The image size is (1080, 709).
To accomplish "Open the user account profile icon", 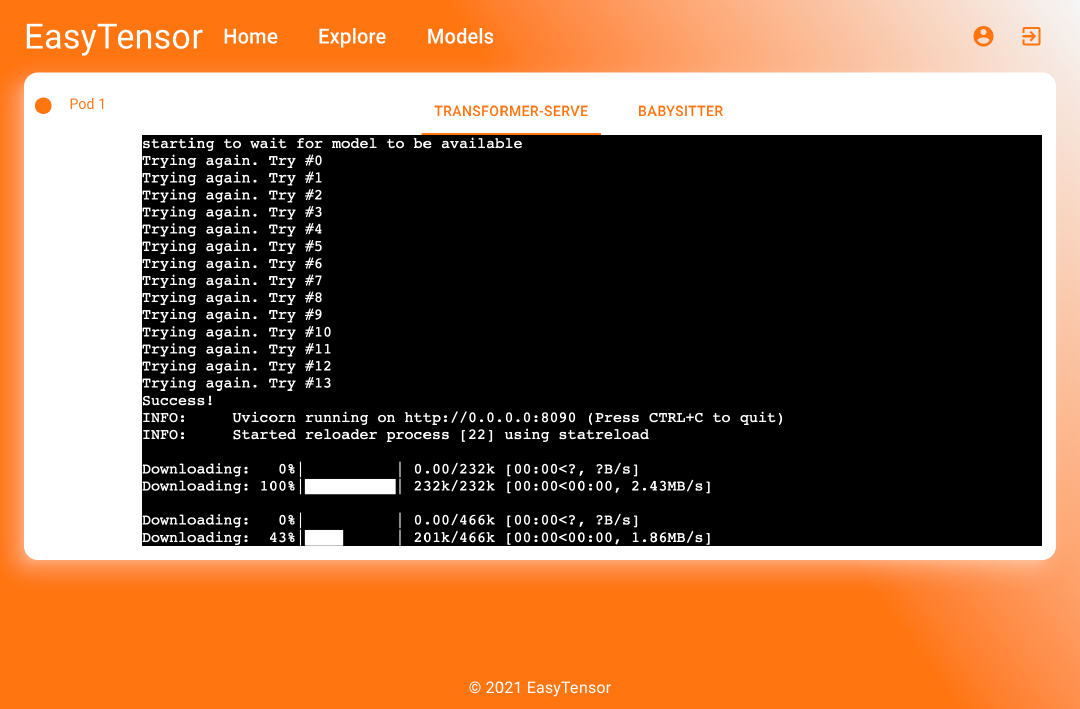I will (983, 37).
